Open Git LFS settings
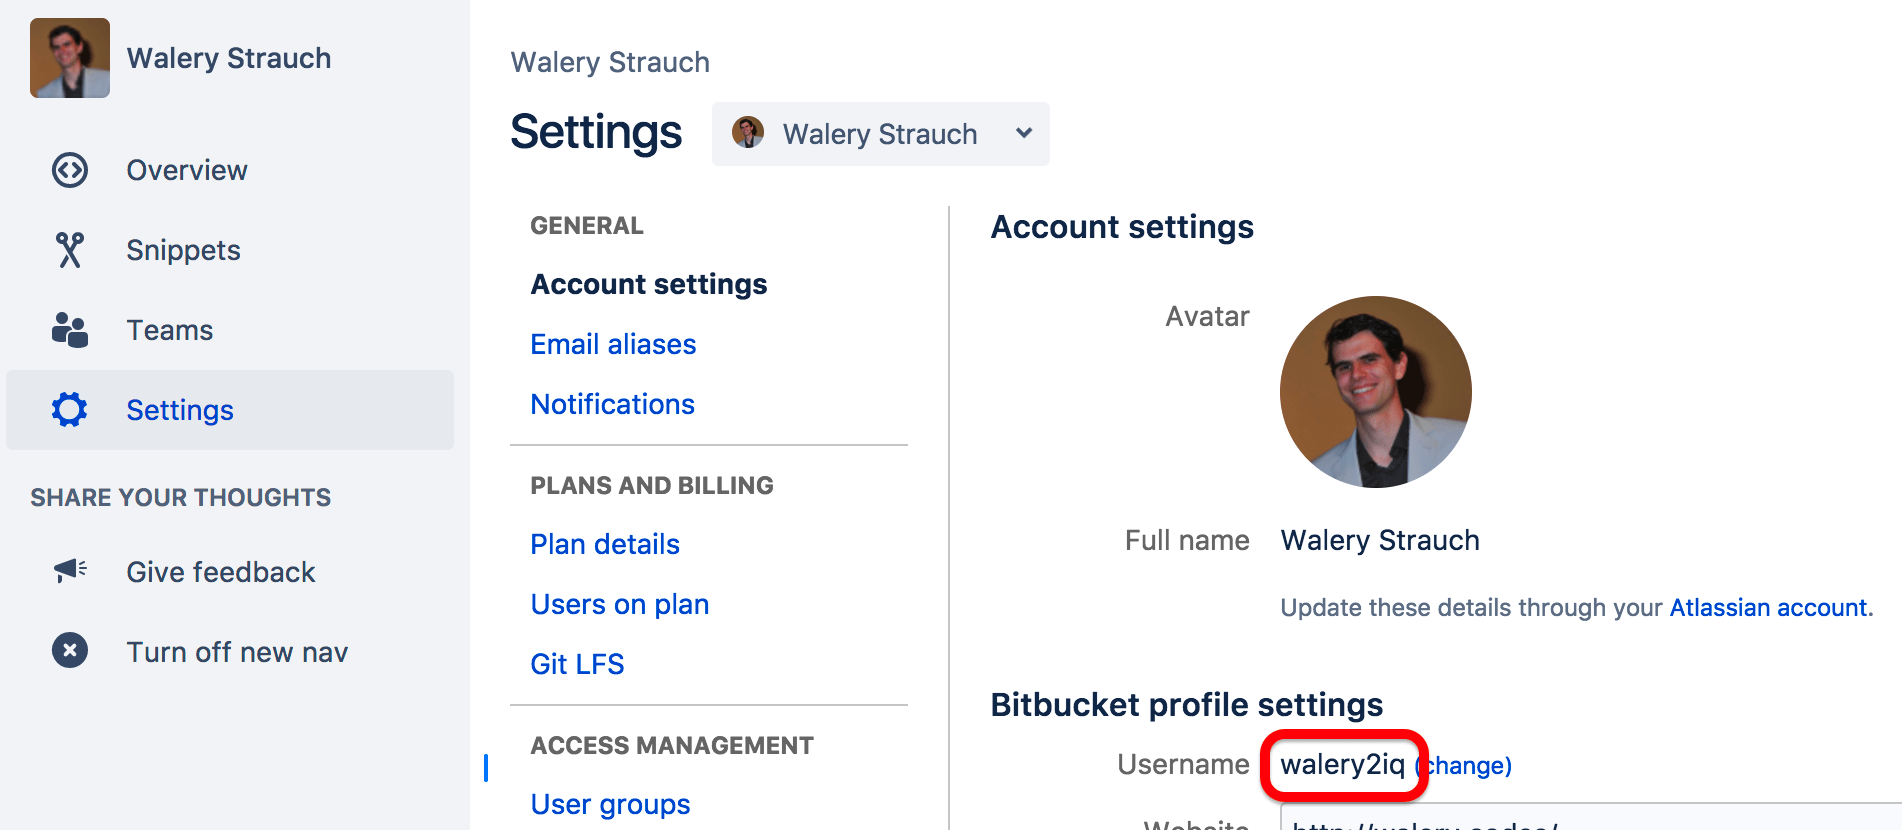The width and height of the screenshot is (1902, 830). coord(577,665)
